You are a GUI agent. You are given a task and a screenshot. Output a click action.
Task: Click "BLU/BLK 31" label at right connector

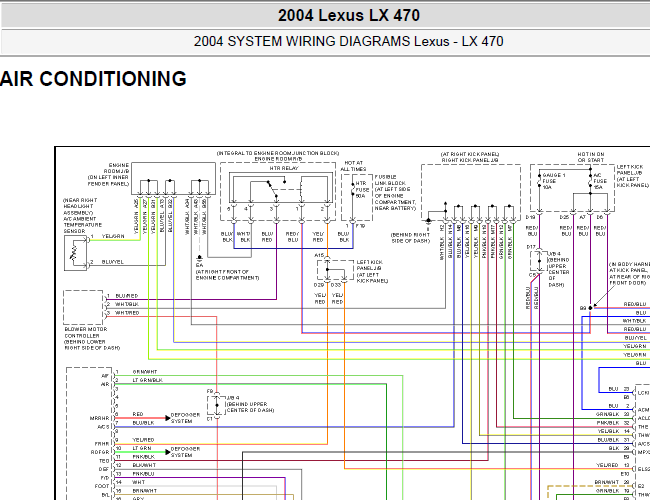pyautogui.click(x=613, y=440)
